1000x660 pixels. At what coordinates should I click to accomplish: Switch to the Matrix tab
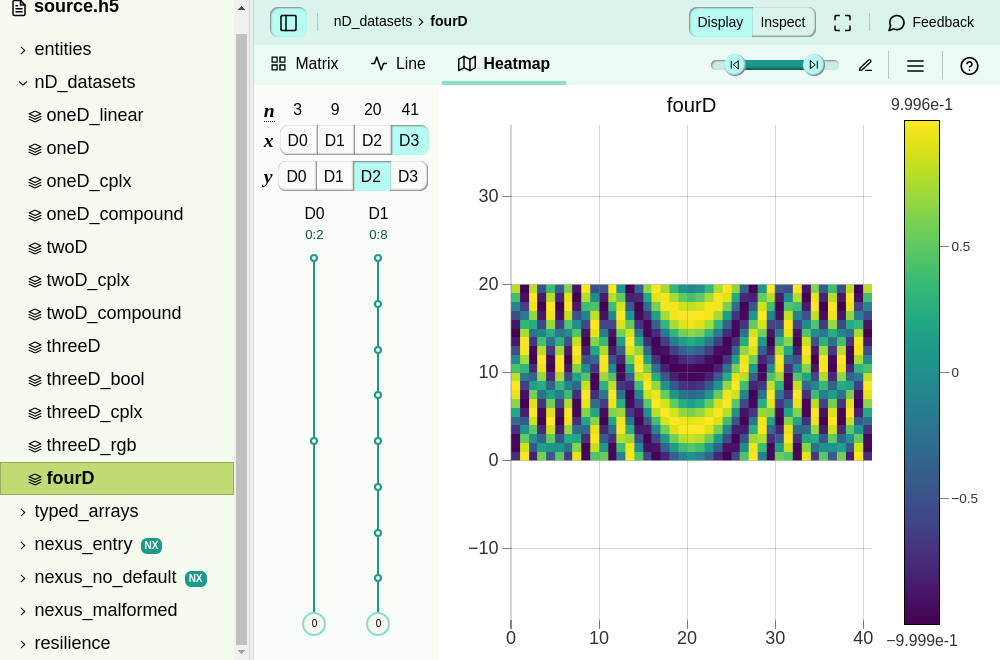pyautogui.click(x=304, y=64)
